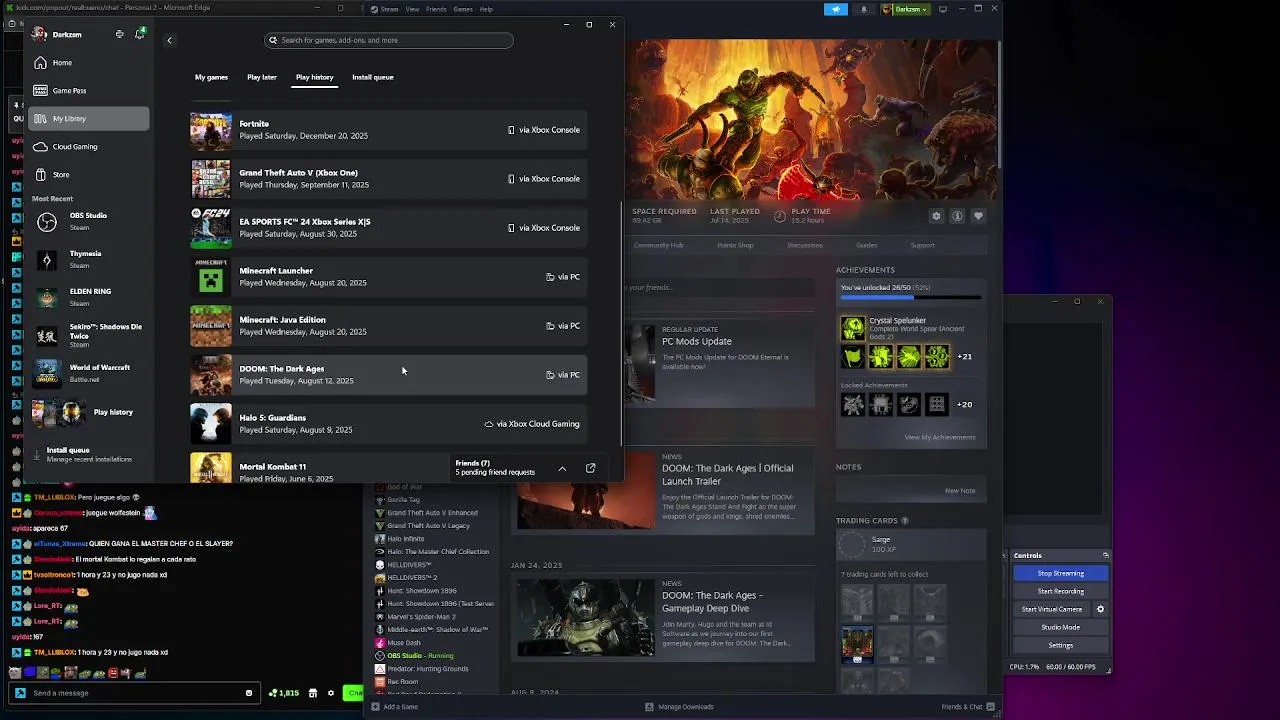Click View My Achievements link
This screenshot has width=1280, height=720.
[x=939, y=437]
